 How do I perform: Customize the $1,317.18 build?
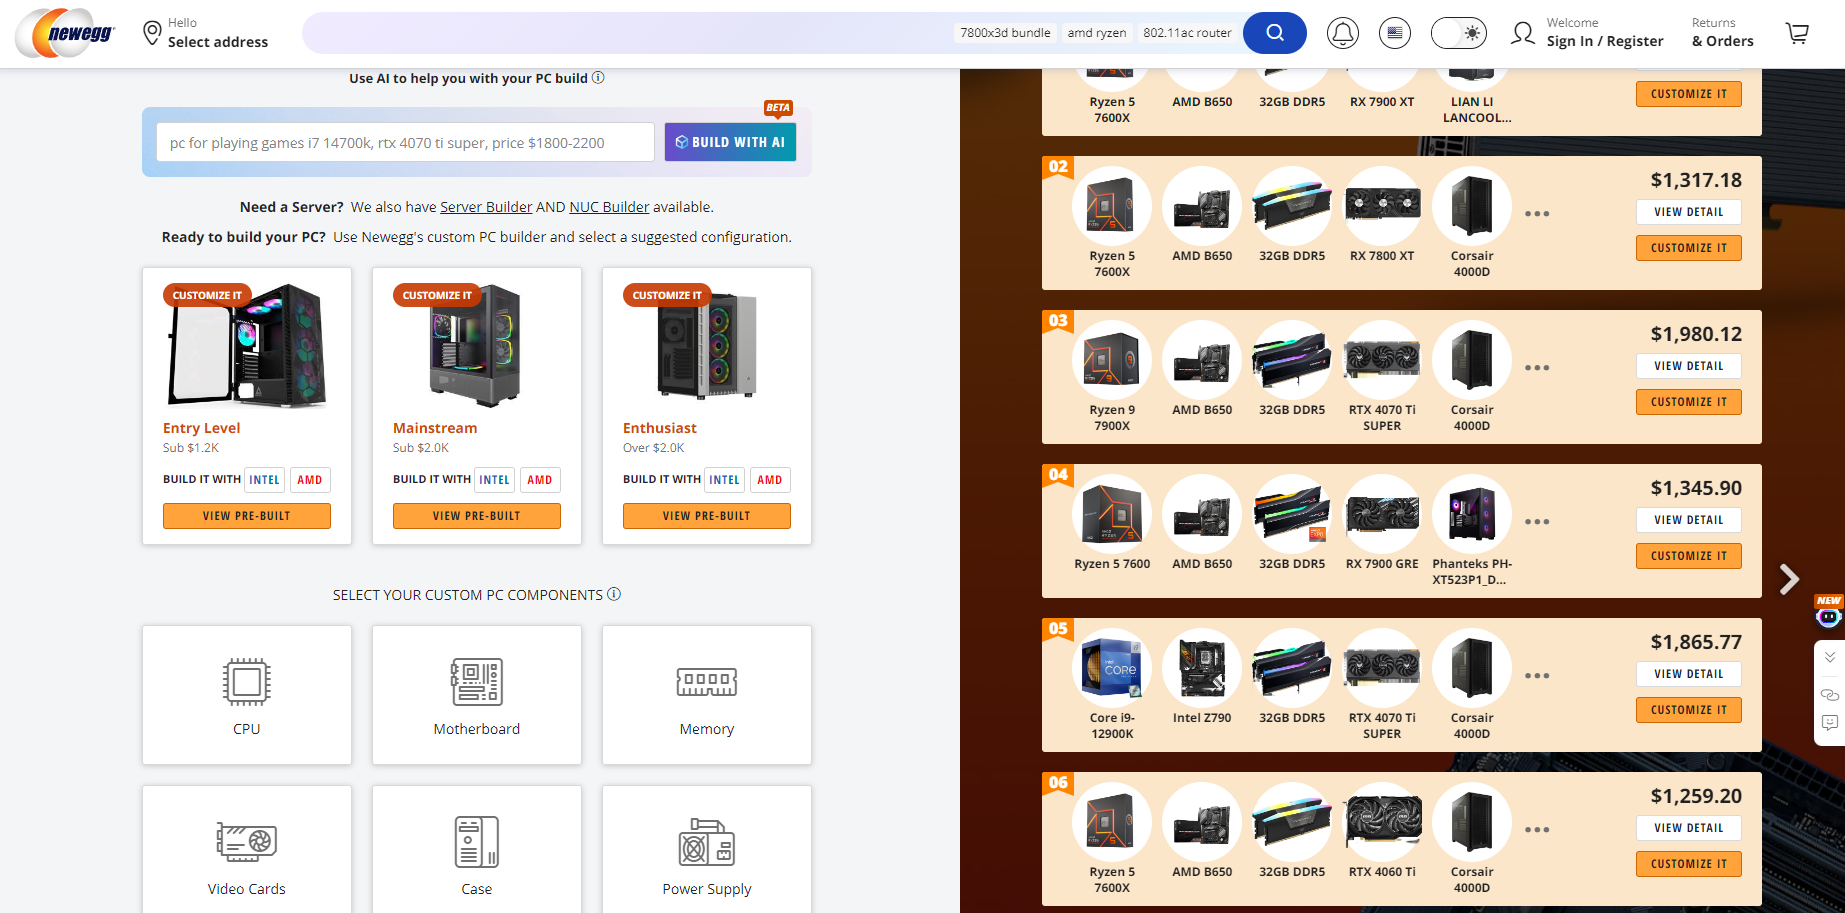pos(1689,248)
